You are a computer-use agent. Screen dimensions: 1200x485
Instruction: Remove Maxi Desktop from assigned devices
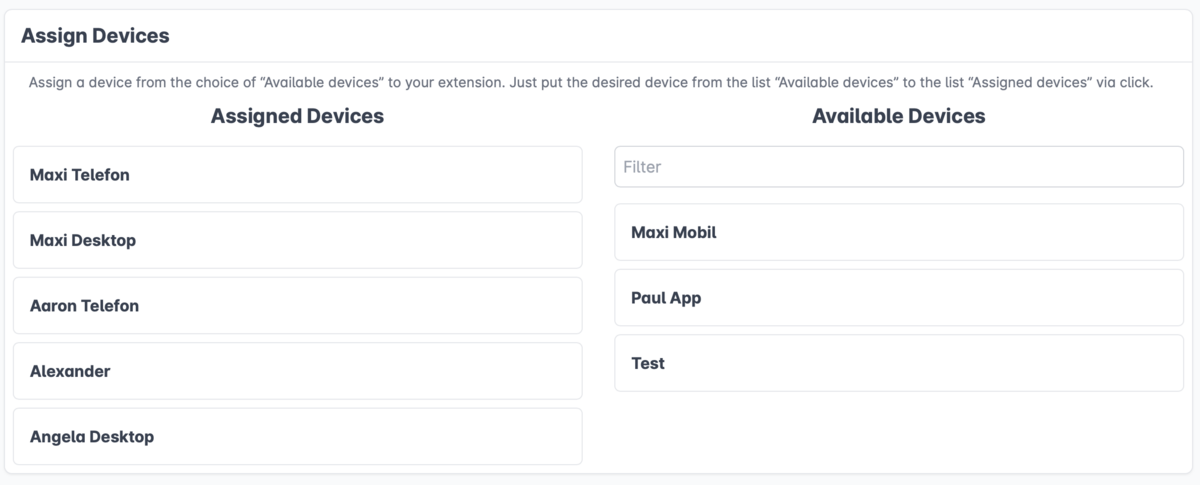298,240
